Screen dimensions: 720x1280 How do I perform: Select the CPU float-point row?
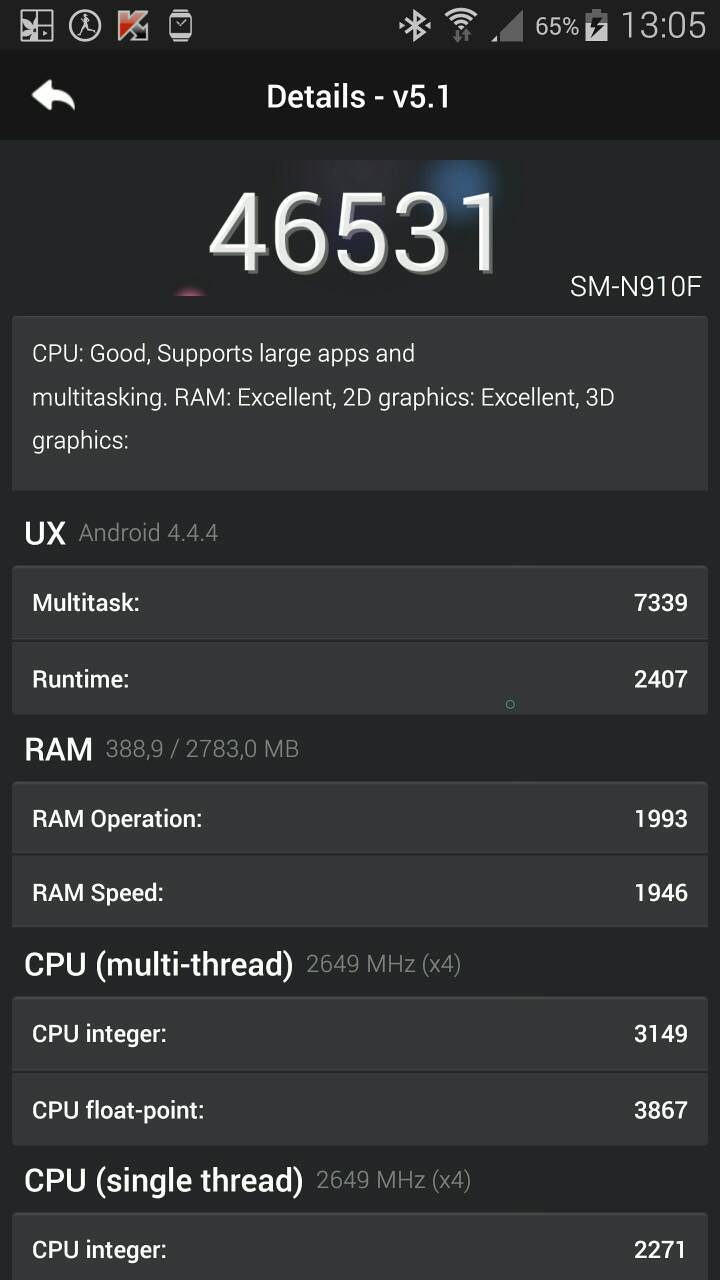coord(359,1109)
